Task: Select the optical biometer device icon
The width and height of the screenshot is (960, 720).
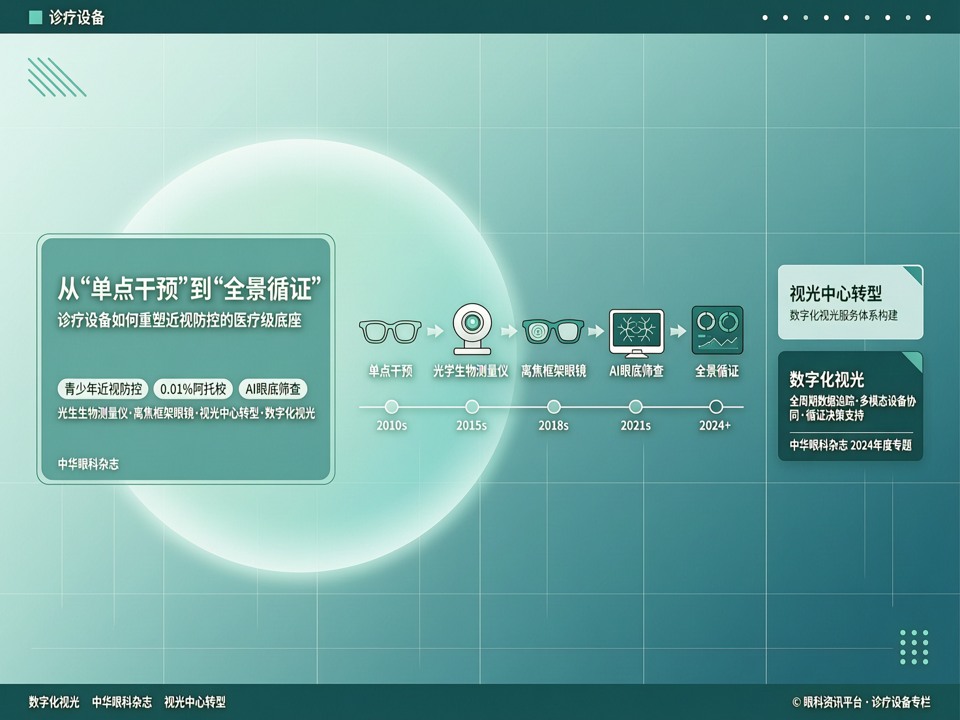Action: (x=472, y=329)
